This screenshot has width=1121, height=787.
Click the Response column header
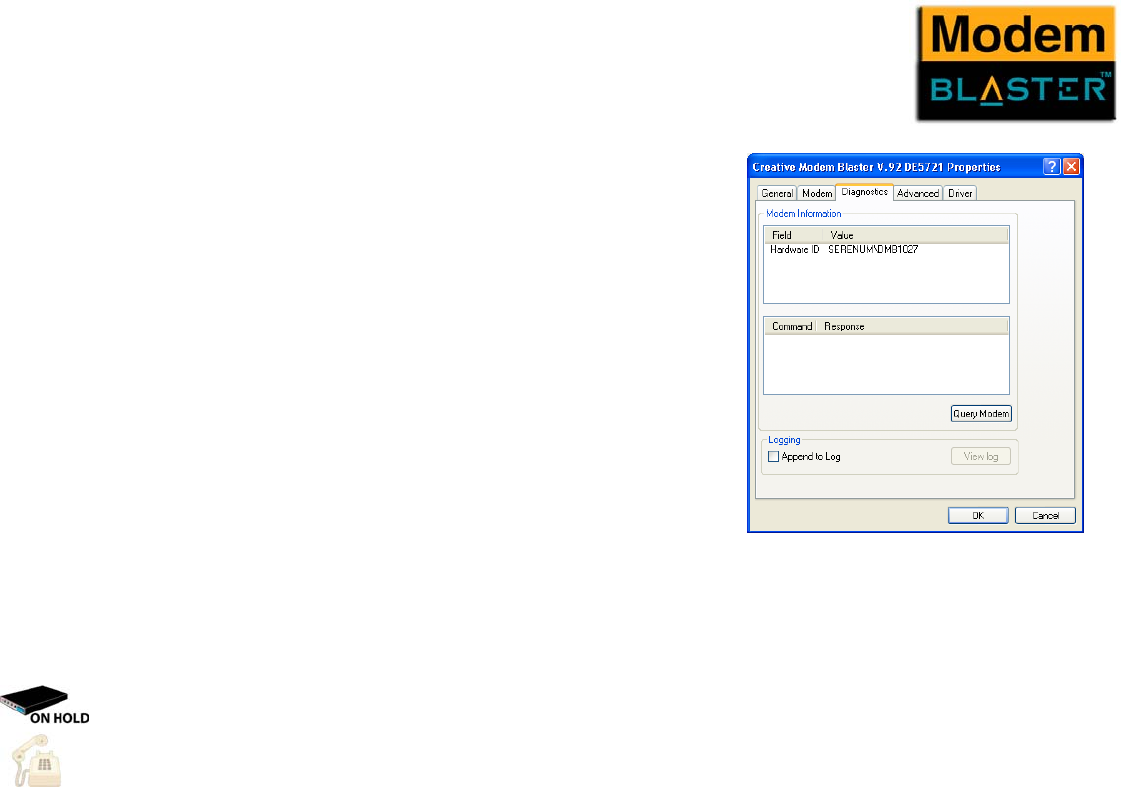click(x=912, y=326)
